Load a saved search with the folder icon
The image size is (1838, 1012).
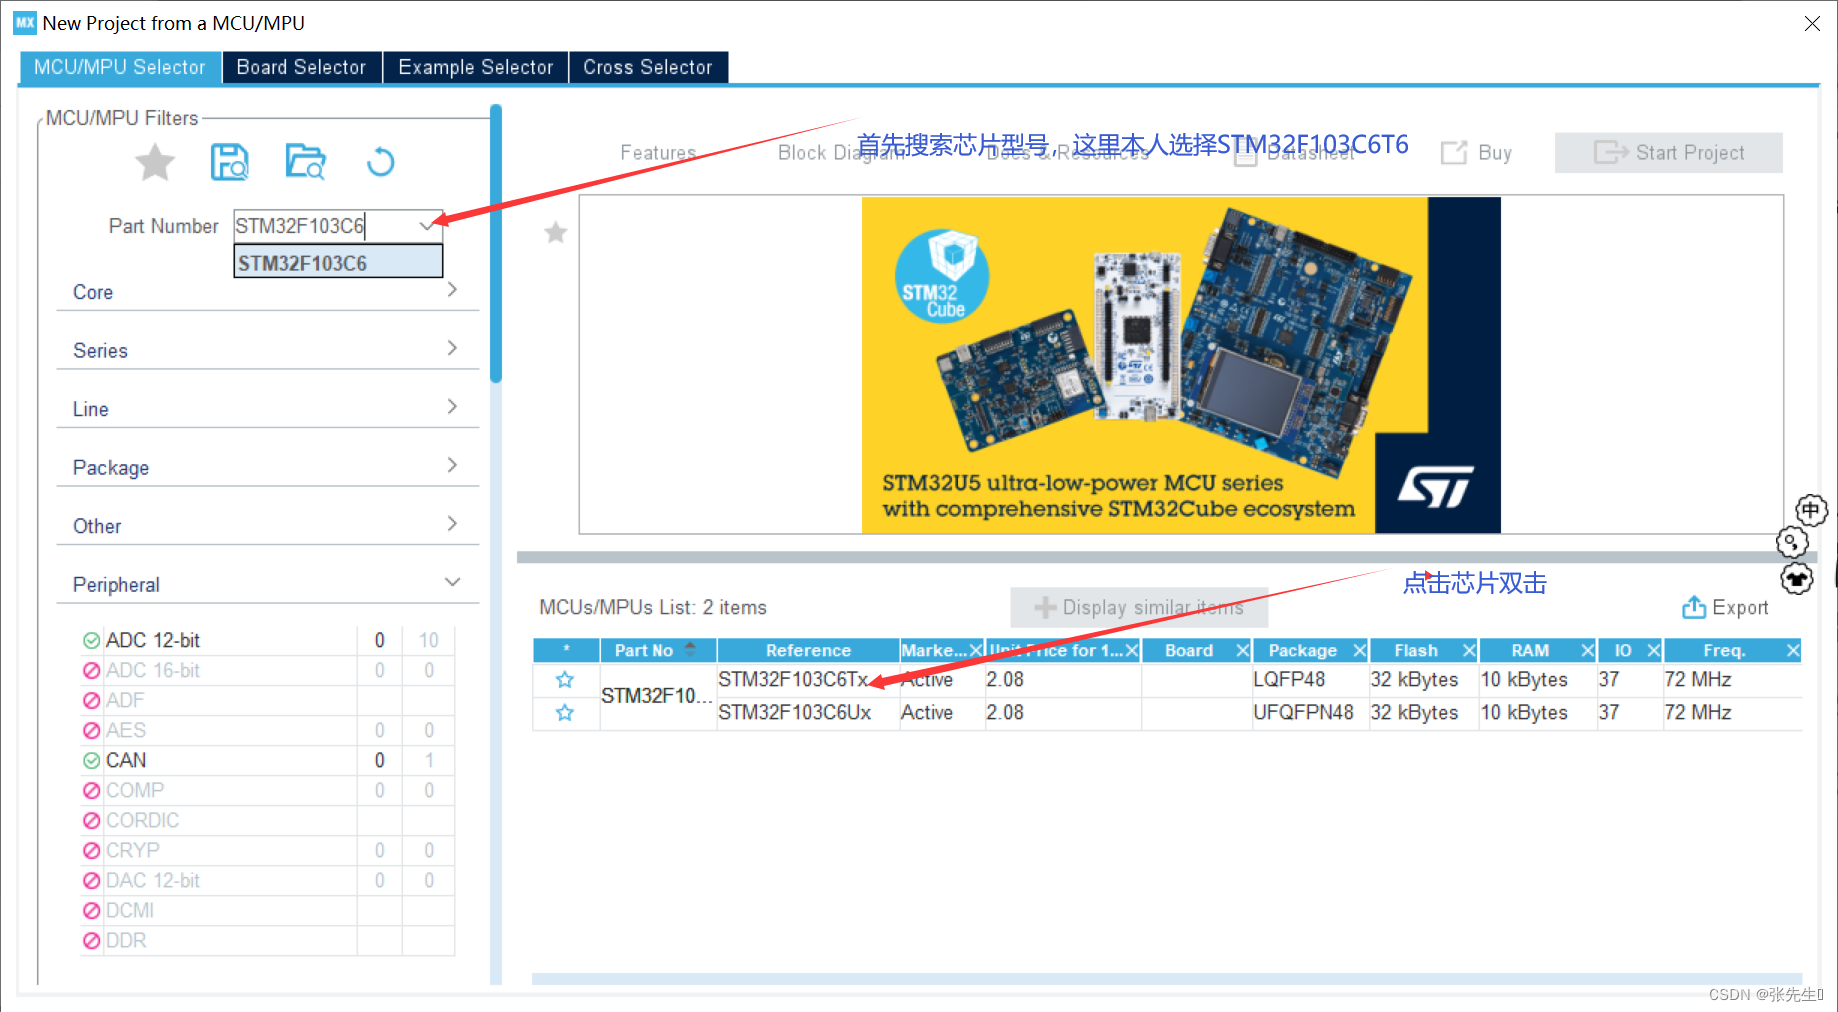305,162
